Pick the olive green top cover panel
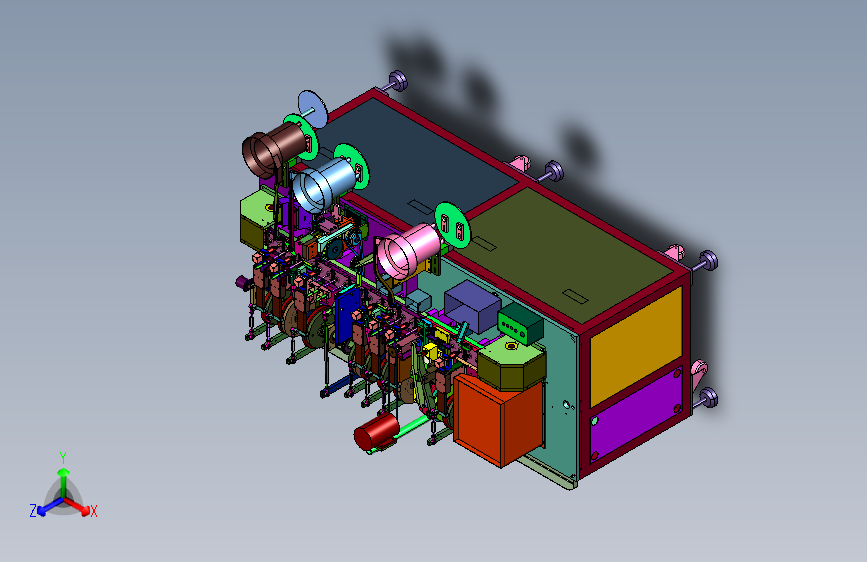 point(570,254)
